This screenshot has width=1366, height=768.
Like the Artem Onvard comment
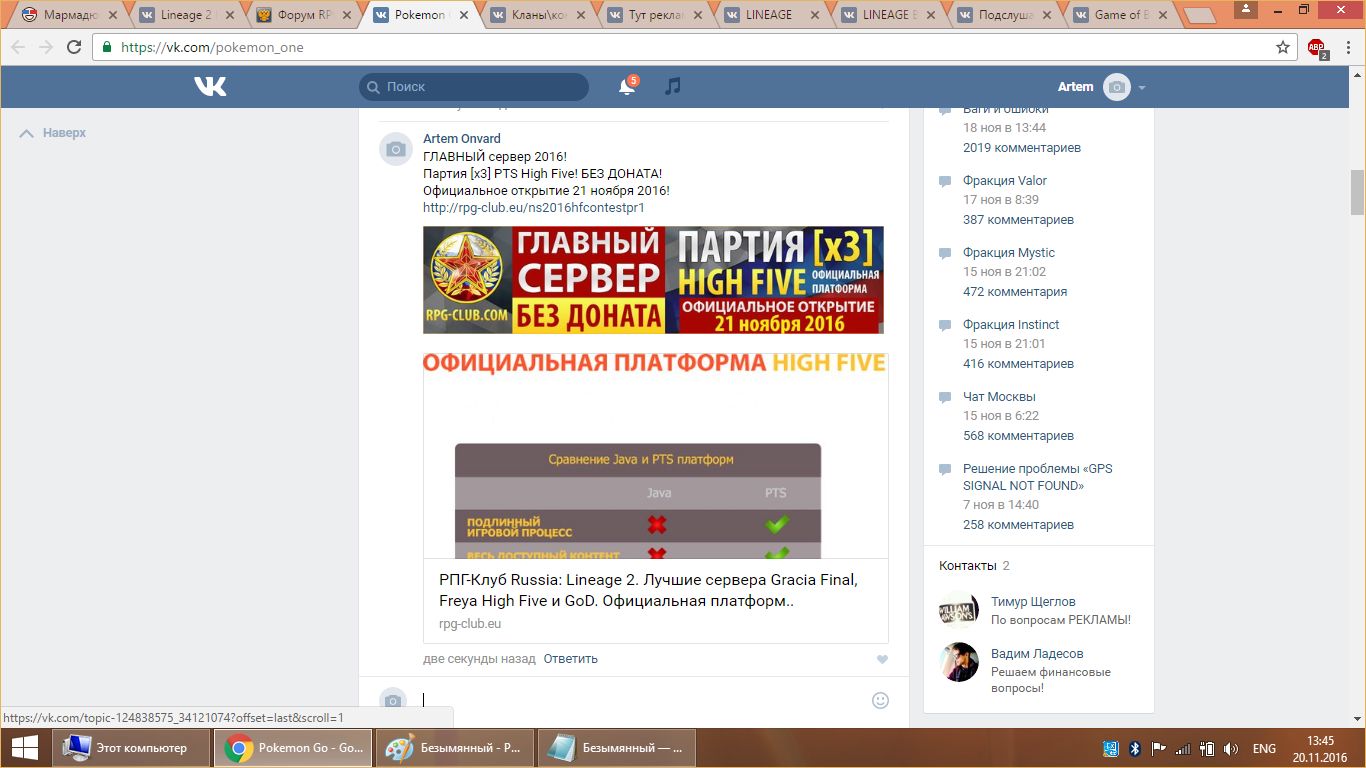881,660
